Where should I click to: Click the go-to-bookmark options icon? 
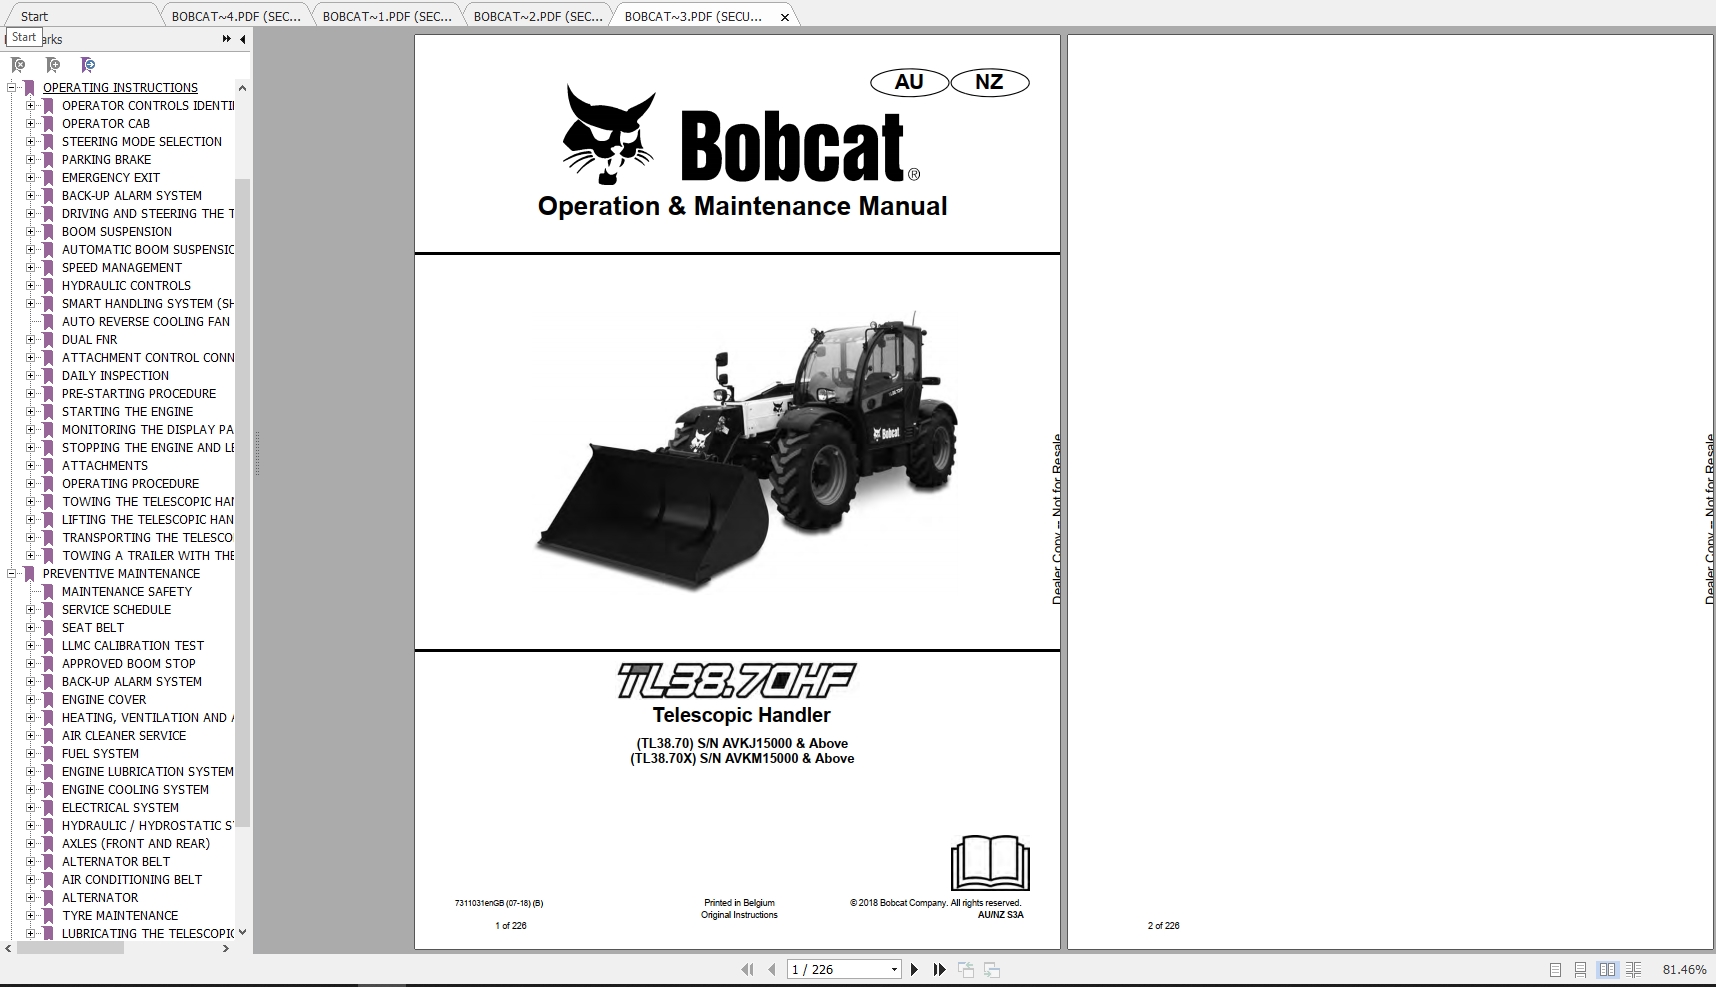point(88,64)
